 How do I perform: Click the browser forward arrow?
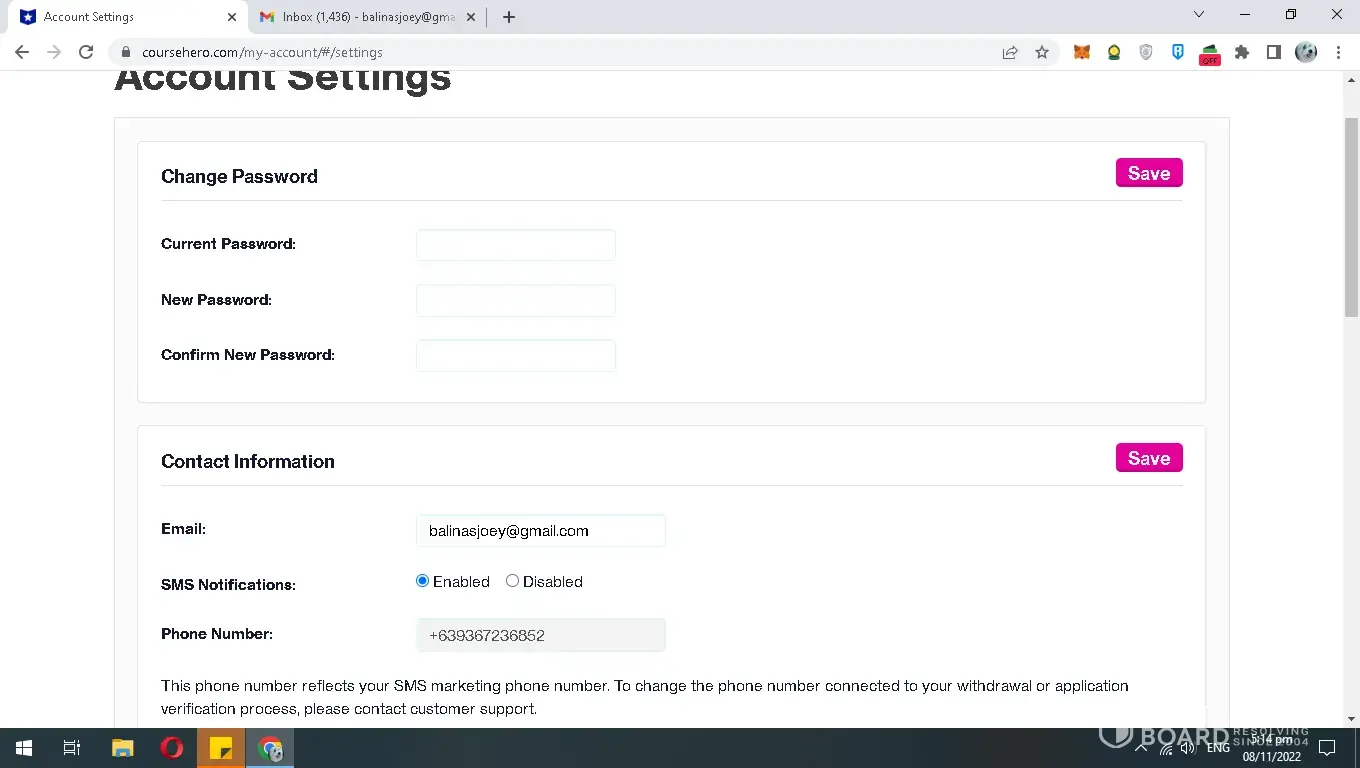[54, 52]
